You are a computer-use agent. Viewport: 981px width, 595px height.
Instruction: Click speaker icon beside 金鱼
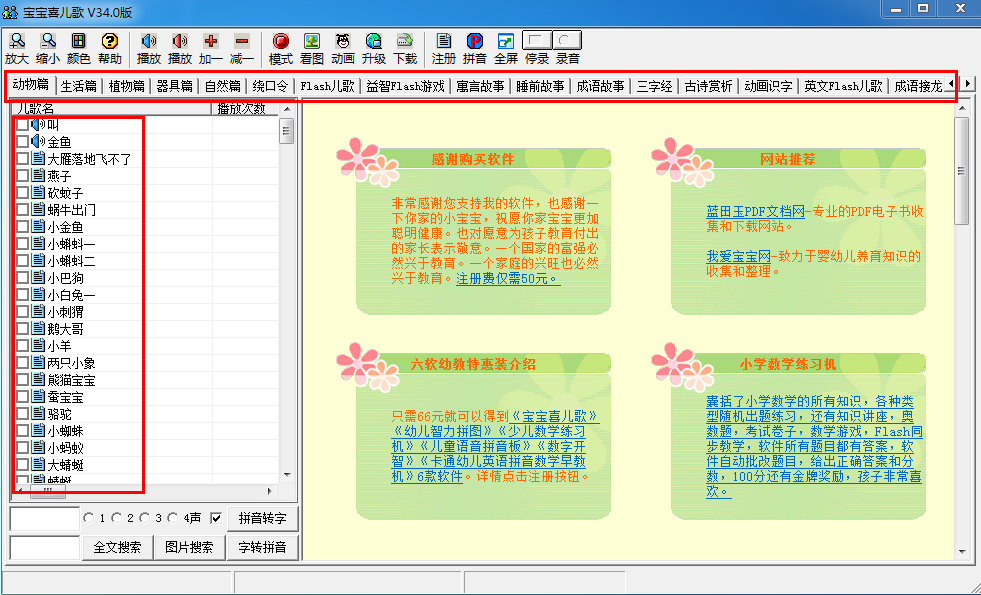point(38,141)
